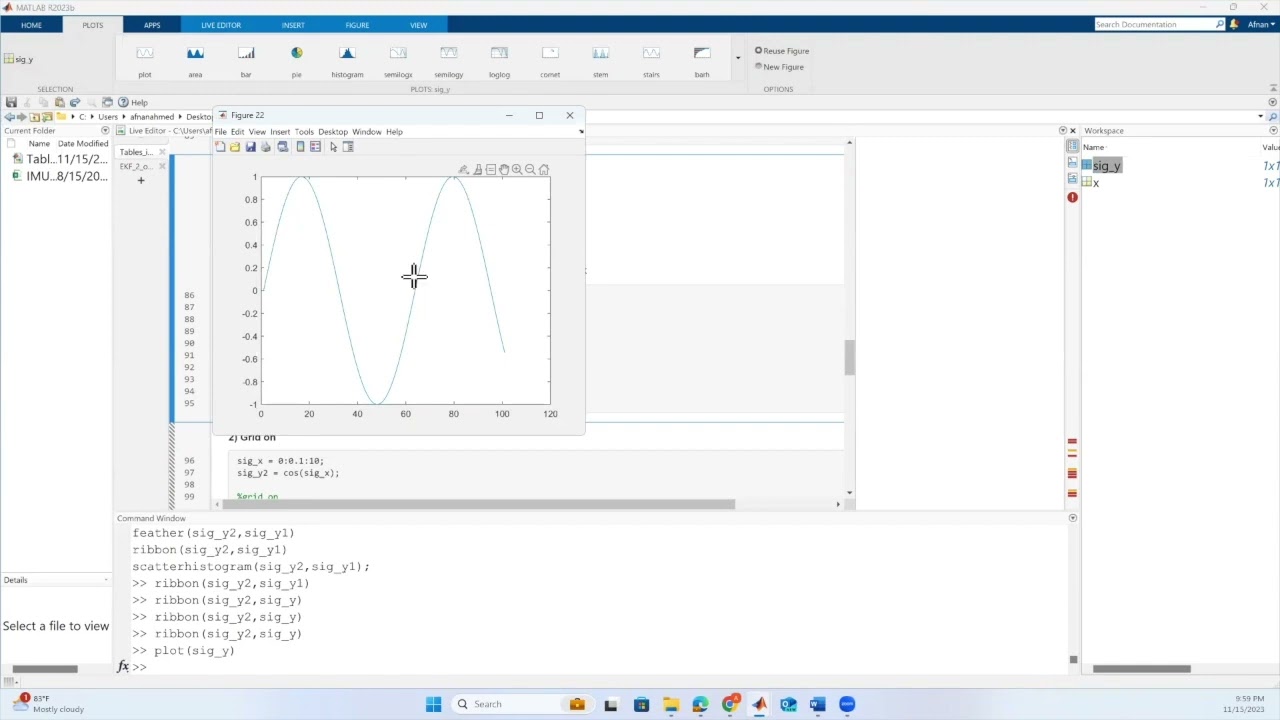Open the Command Window actions dropdown
The image size is (1280, 720).
tap(1072, 518)
